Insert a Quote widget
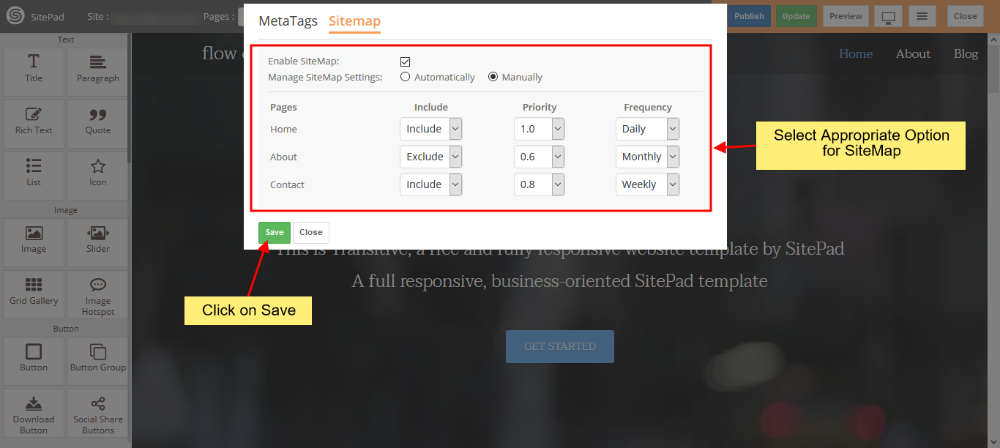This screenshot has width=1000, height=448. [98, 123]
